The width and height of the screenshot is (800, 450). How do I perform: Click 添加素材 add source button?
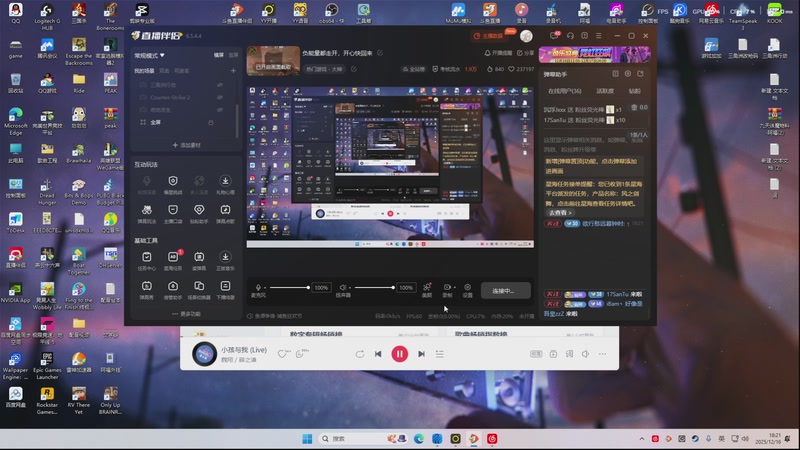point(186,145)
